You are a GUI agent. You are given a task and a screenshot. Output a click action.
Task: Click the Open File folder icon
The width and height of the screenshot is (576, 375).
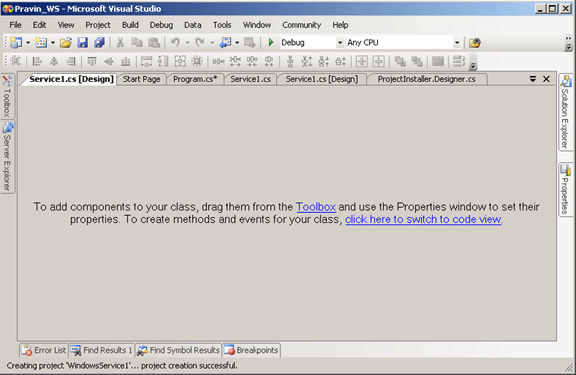pyautogui.click(x=66, y=43)
